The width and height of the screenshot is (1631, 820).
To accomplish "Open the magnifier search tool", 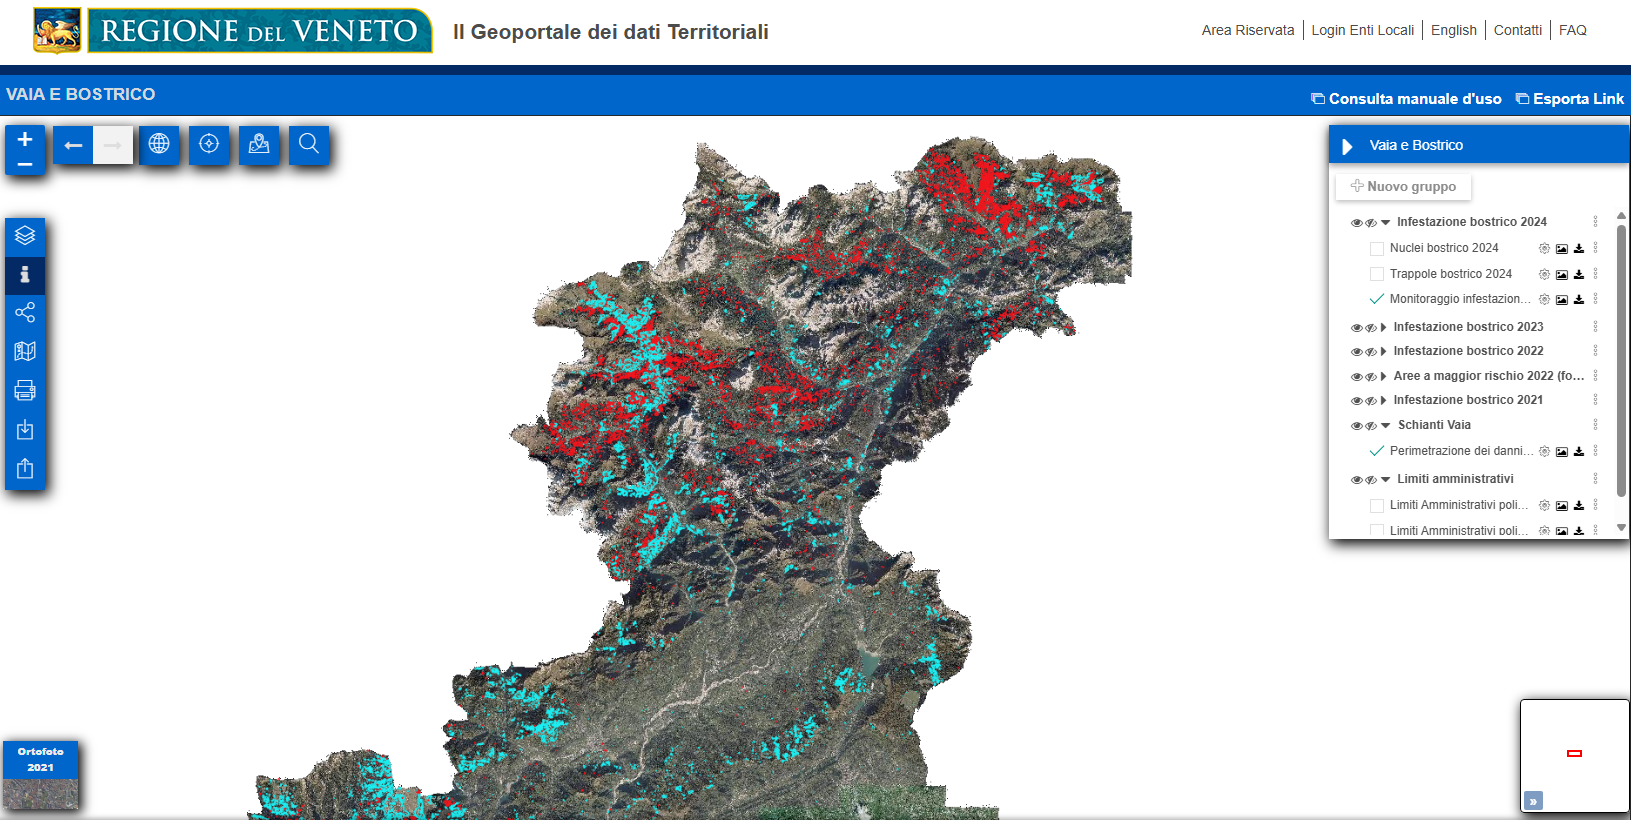I will (309, 144).
